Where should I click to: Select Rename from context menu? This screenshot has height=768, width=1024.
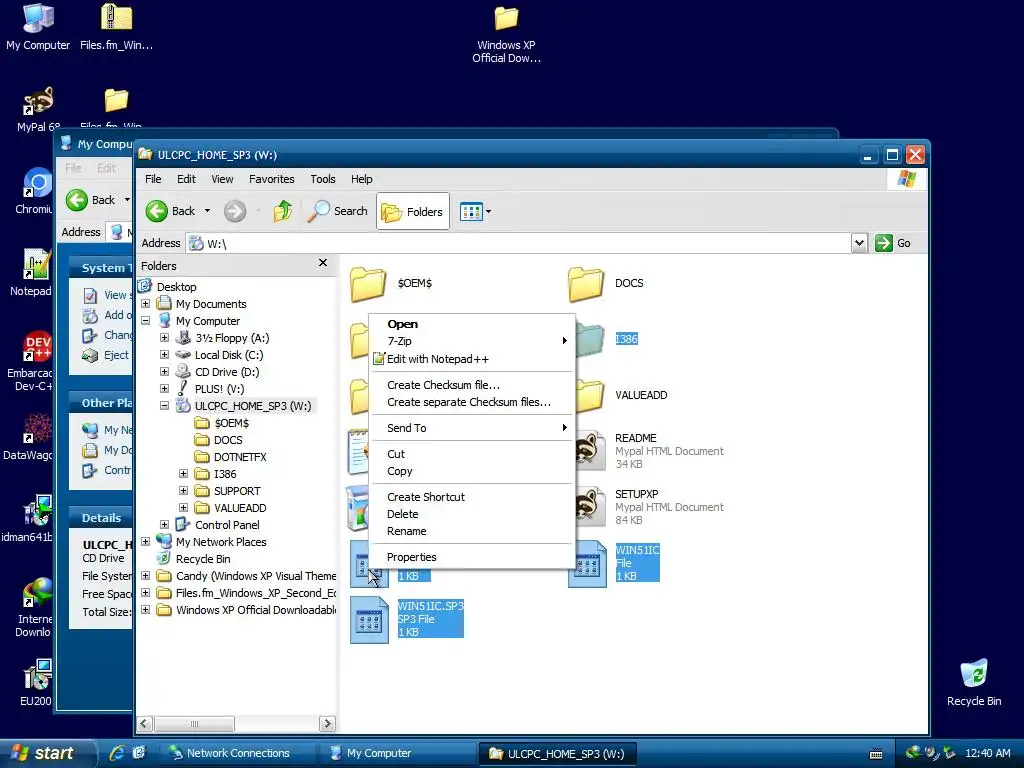472,531
